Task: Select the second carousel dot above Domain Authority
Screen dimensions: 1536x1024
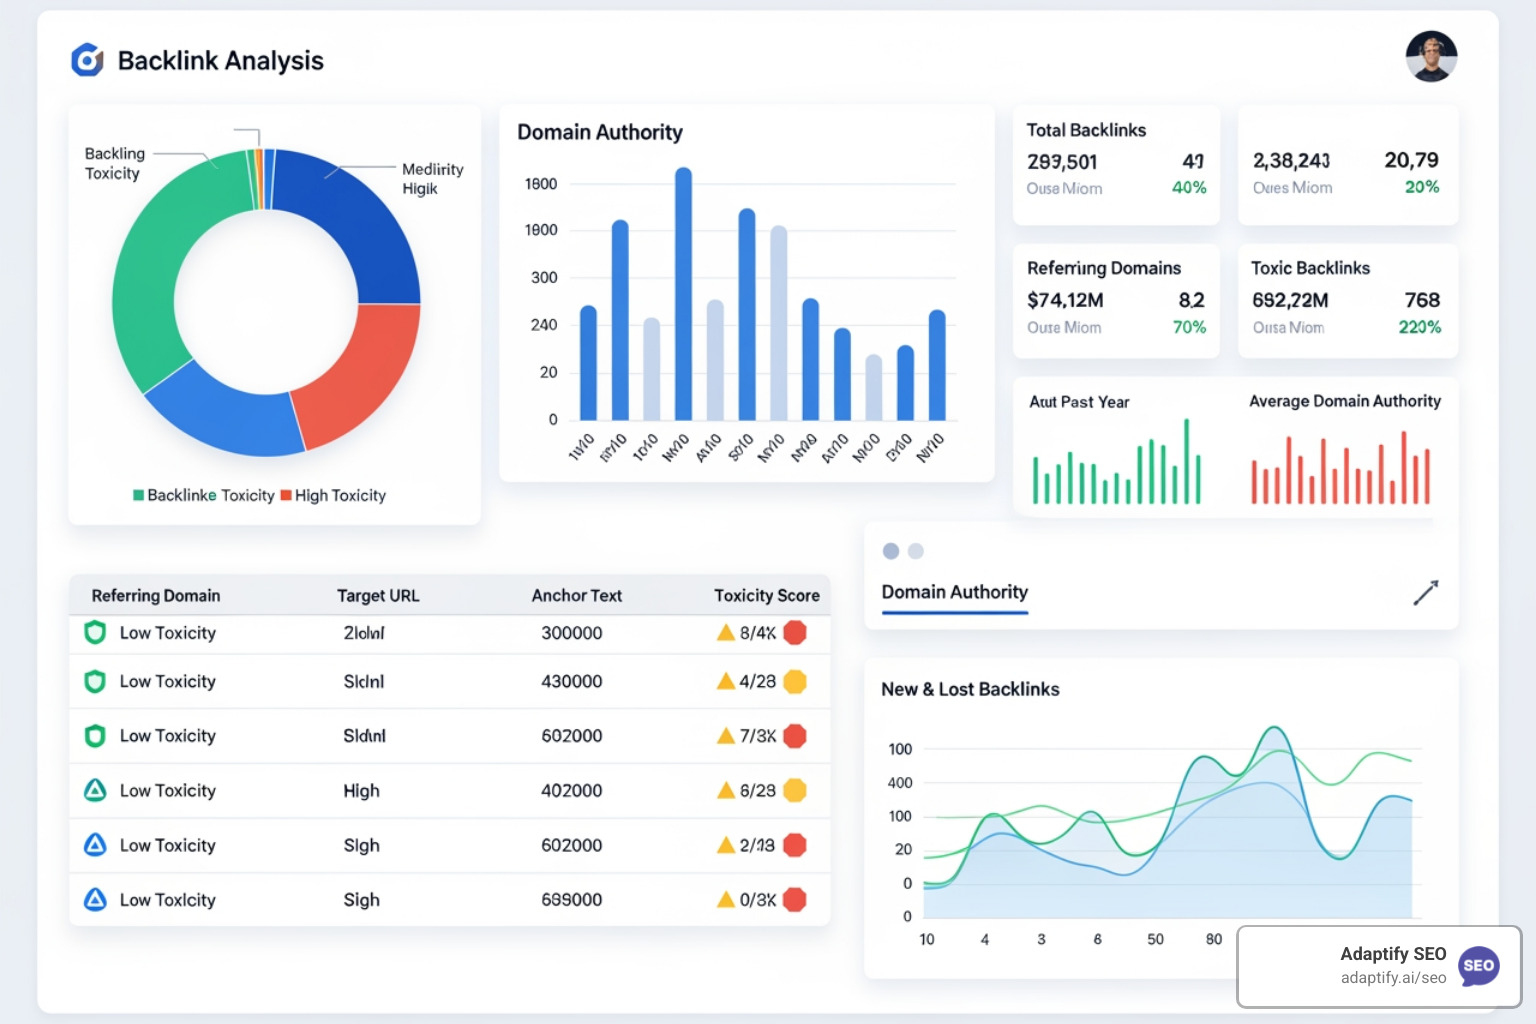Action: point(916,550)
